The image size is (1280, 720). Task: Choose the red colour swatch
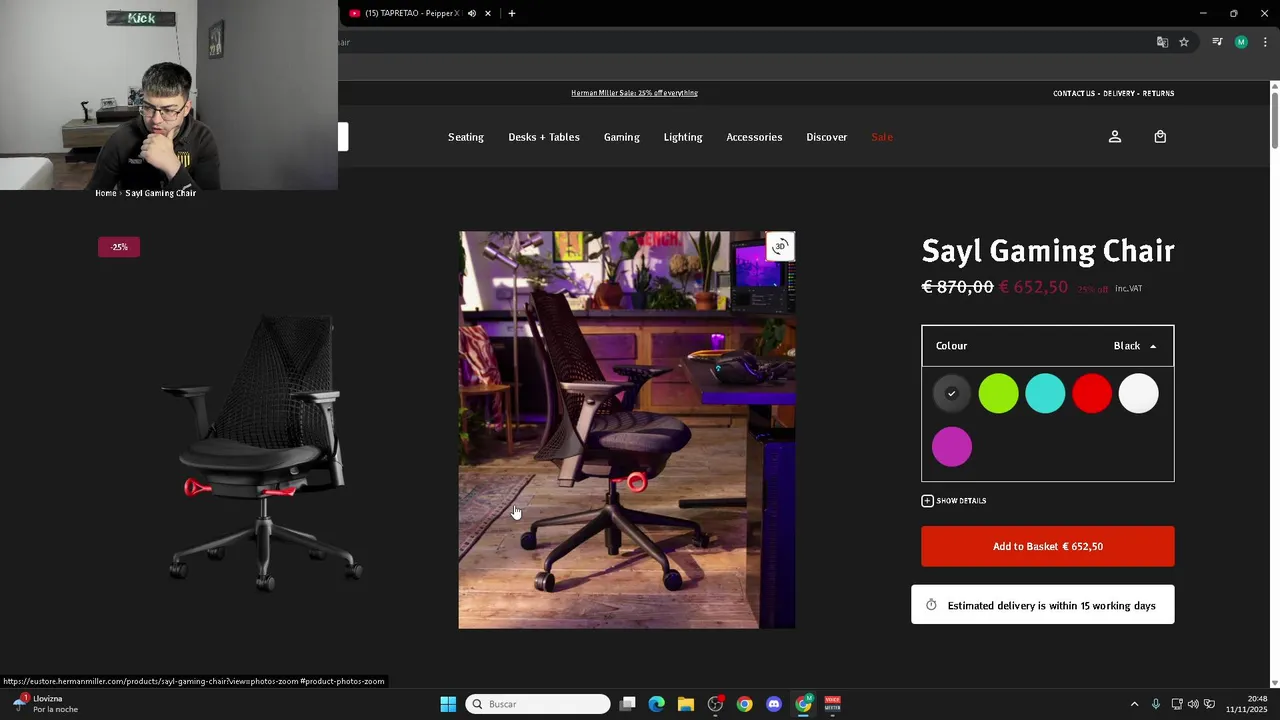click(x=1092, y=394)
